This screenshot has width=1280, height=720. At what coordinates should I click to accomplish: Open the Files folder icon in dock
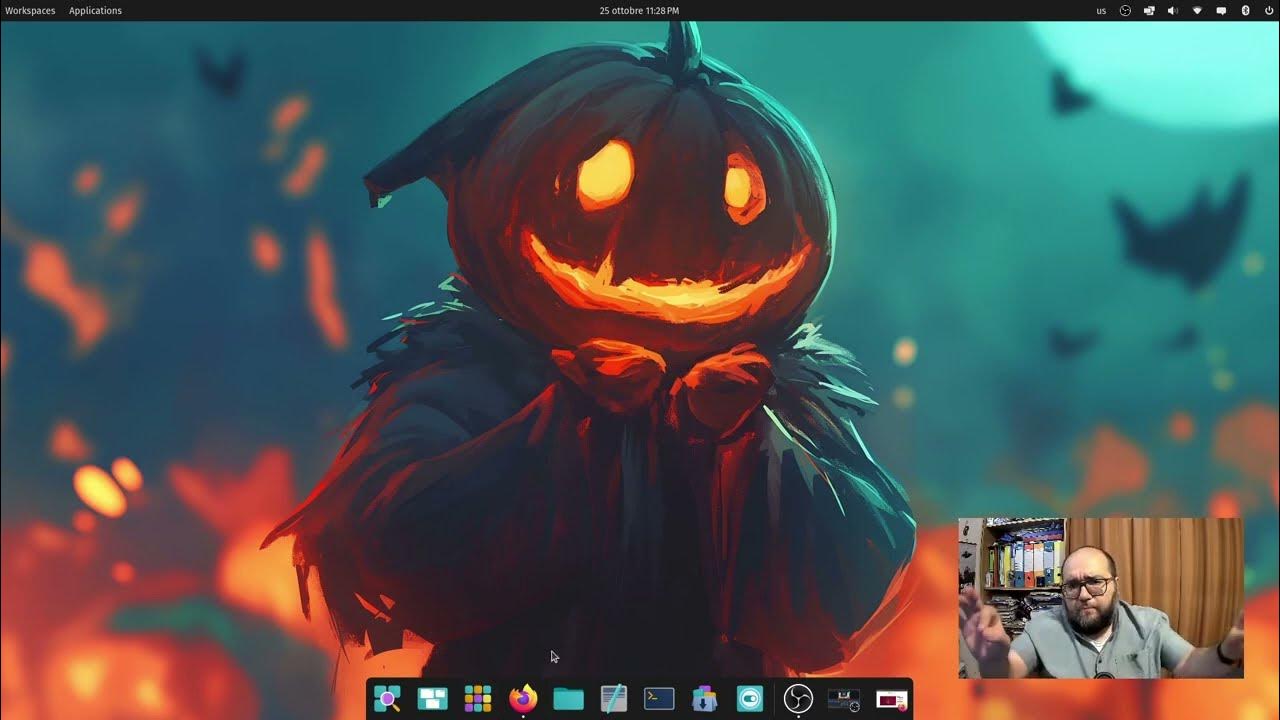point(568,698)
